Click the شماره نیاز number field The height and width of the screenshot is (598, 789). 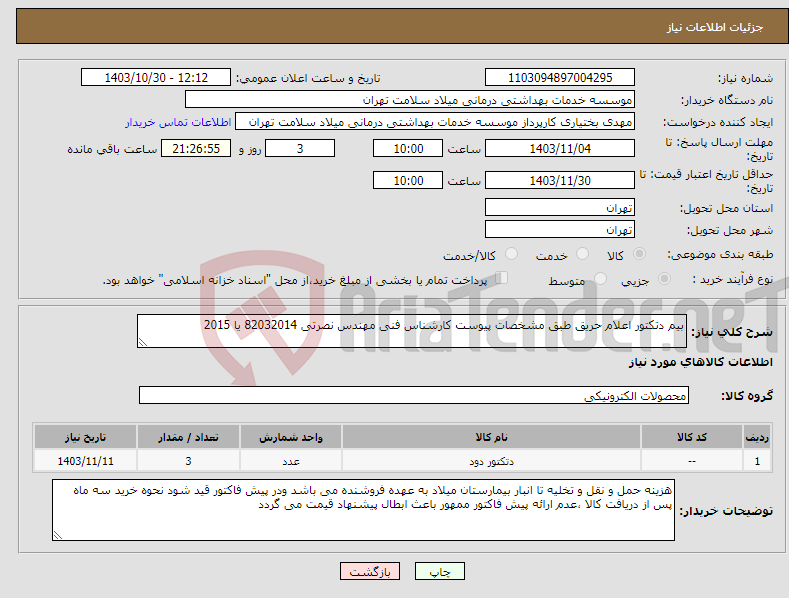[x=560, y=78]
